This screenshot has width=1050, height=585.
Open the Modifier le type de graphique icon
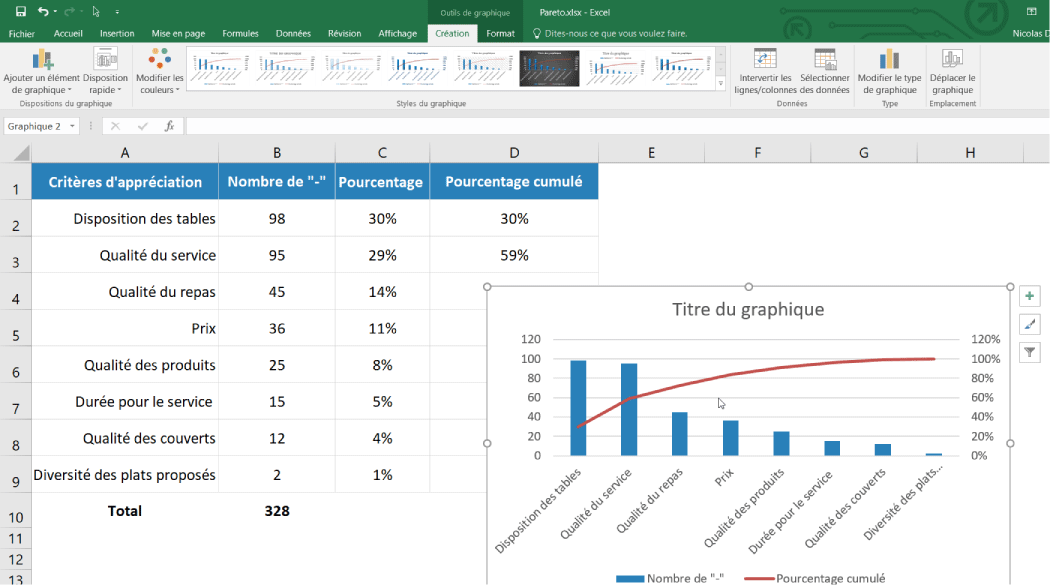889,70
